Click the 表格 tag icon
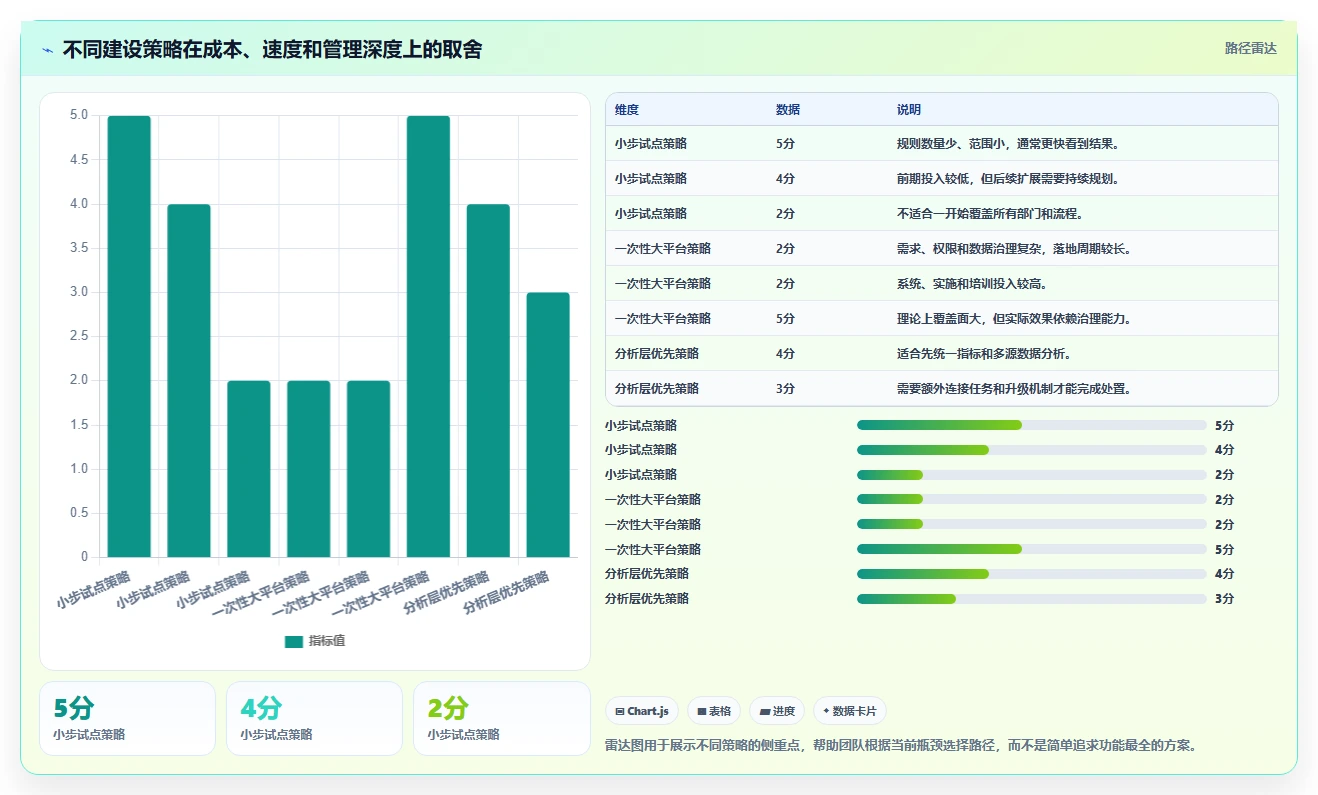The image size is (1318, 795). pos(703,711)
